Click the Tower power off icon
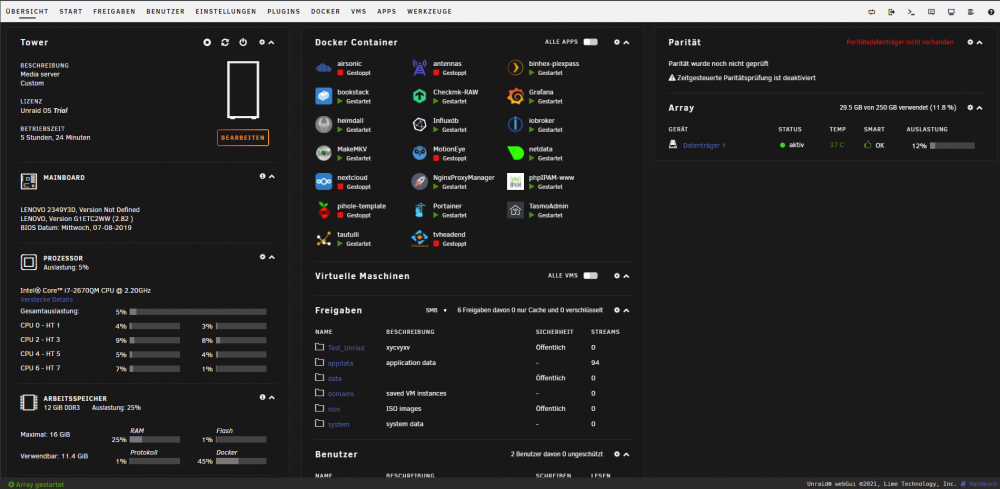 click(243, 42)
